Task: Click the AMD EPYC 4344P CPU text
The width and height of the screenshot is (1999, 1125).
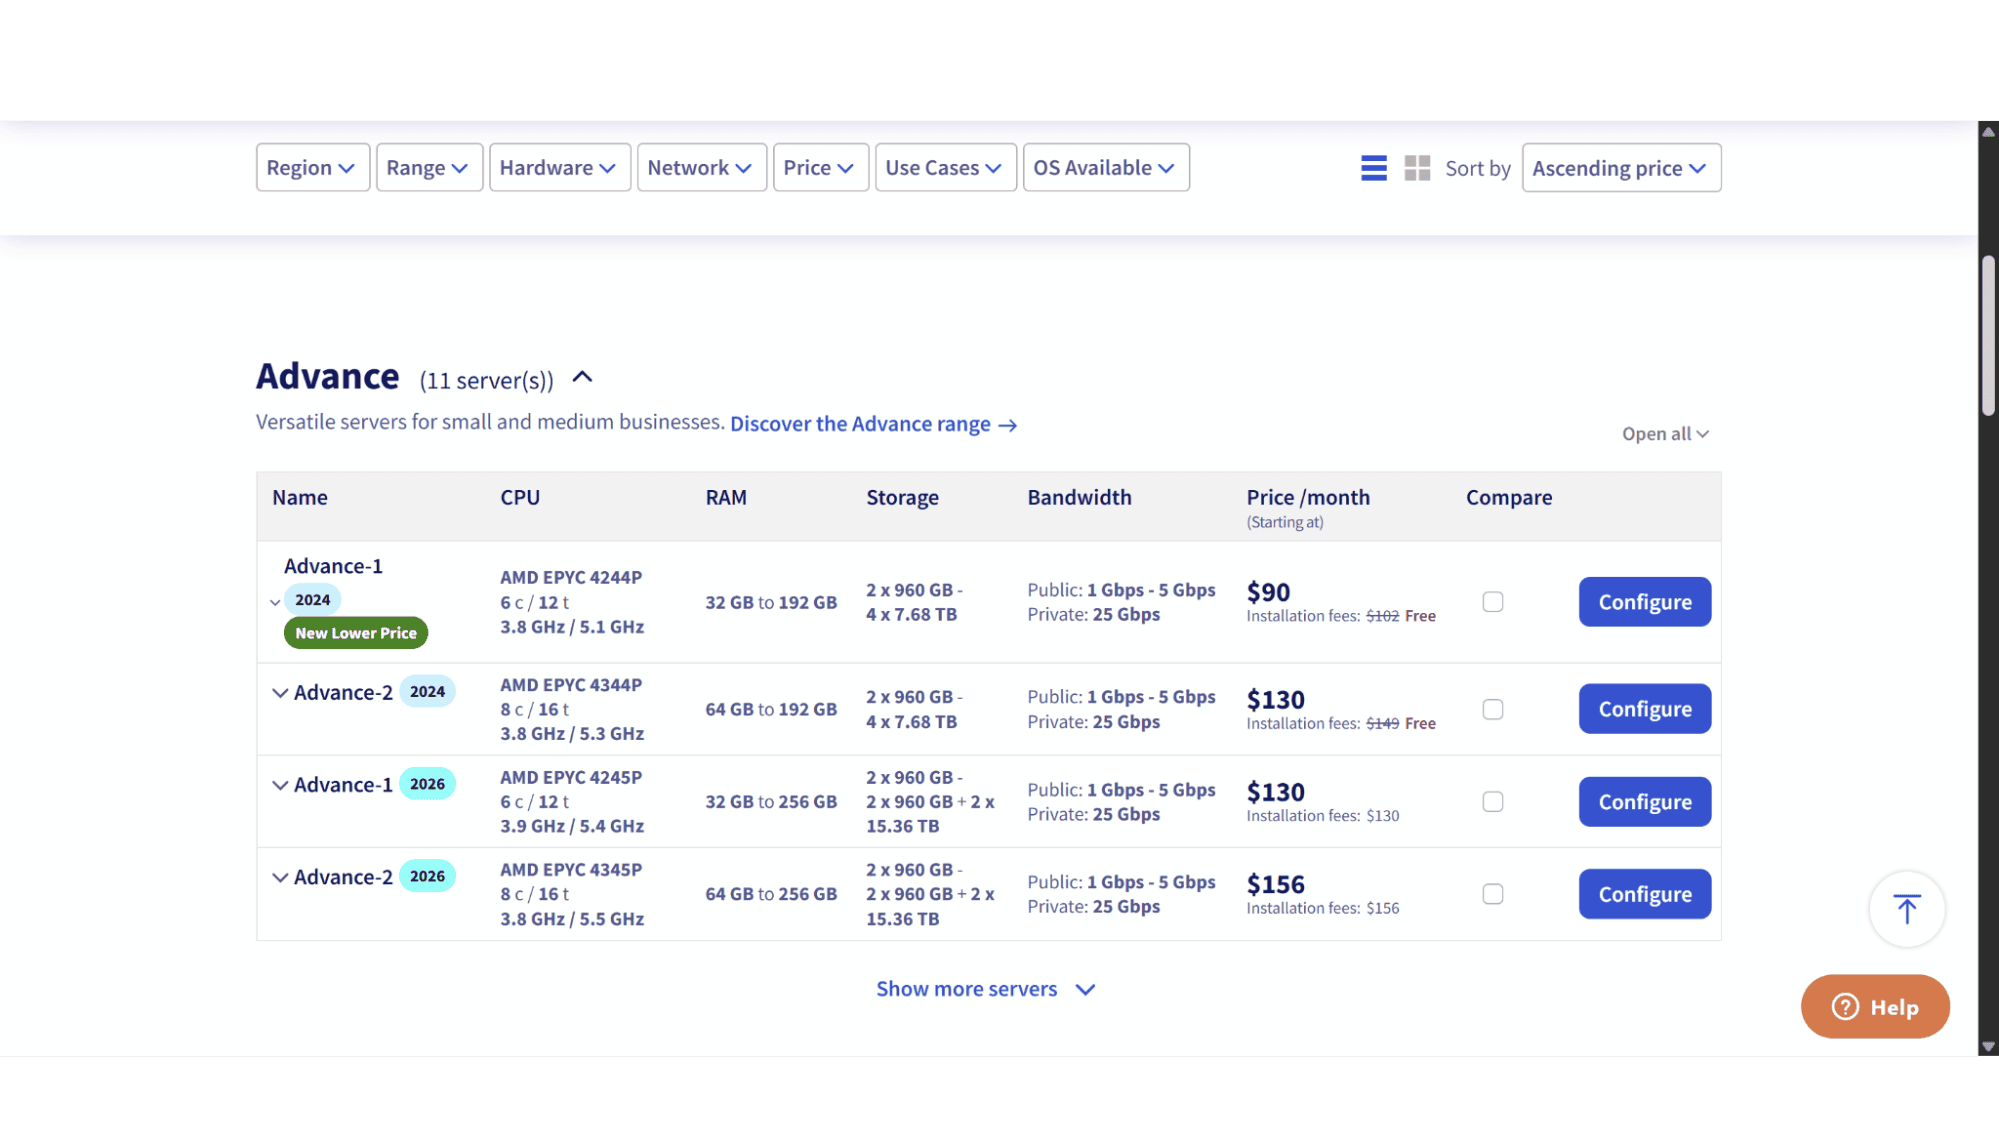Action: [x=571, y=685]
